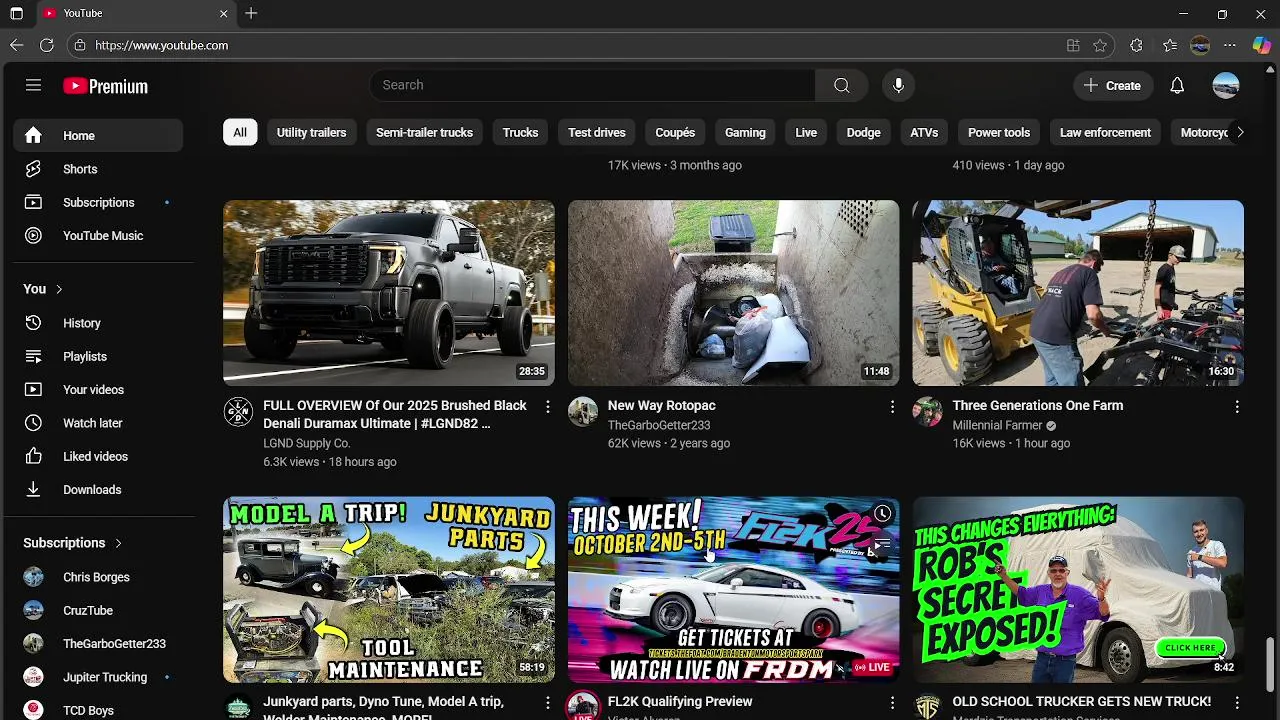Open Liked videos in the sidebar
This screenshot has width=1280, height=720.
click(x=98, y=456)
